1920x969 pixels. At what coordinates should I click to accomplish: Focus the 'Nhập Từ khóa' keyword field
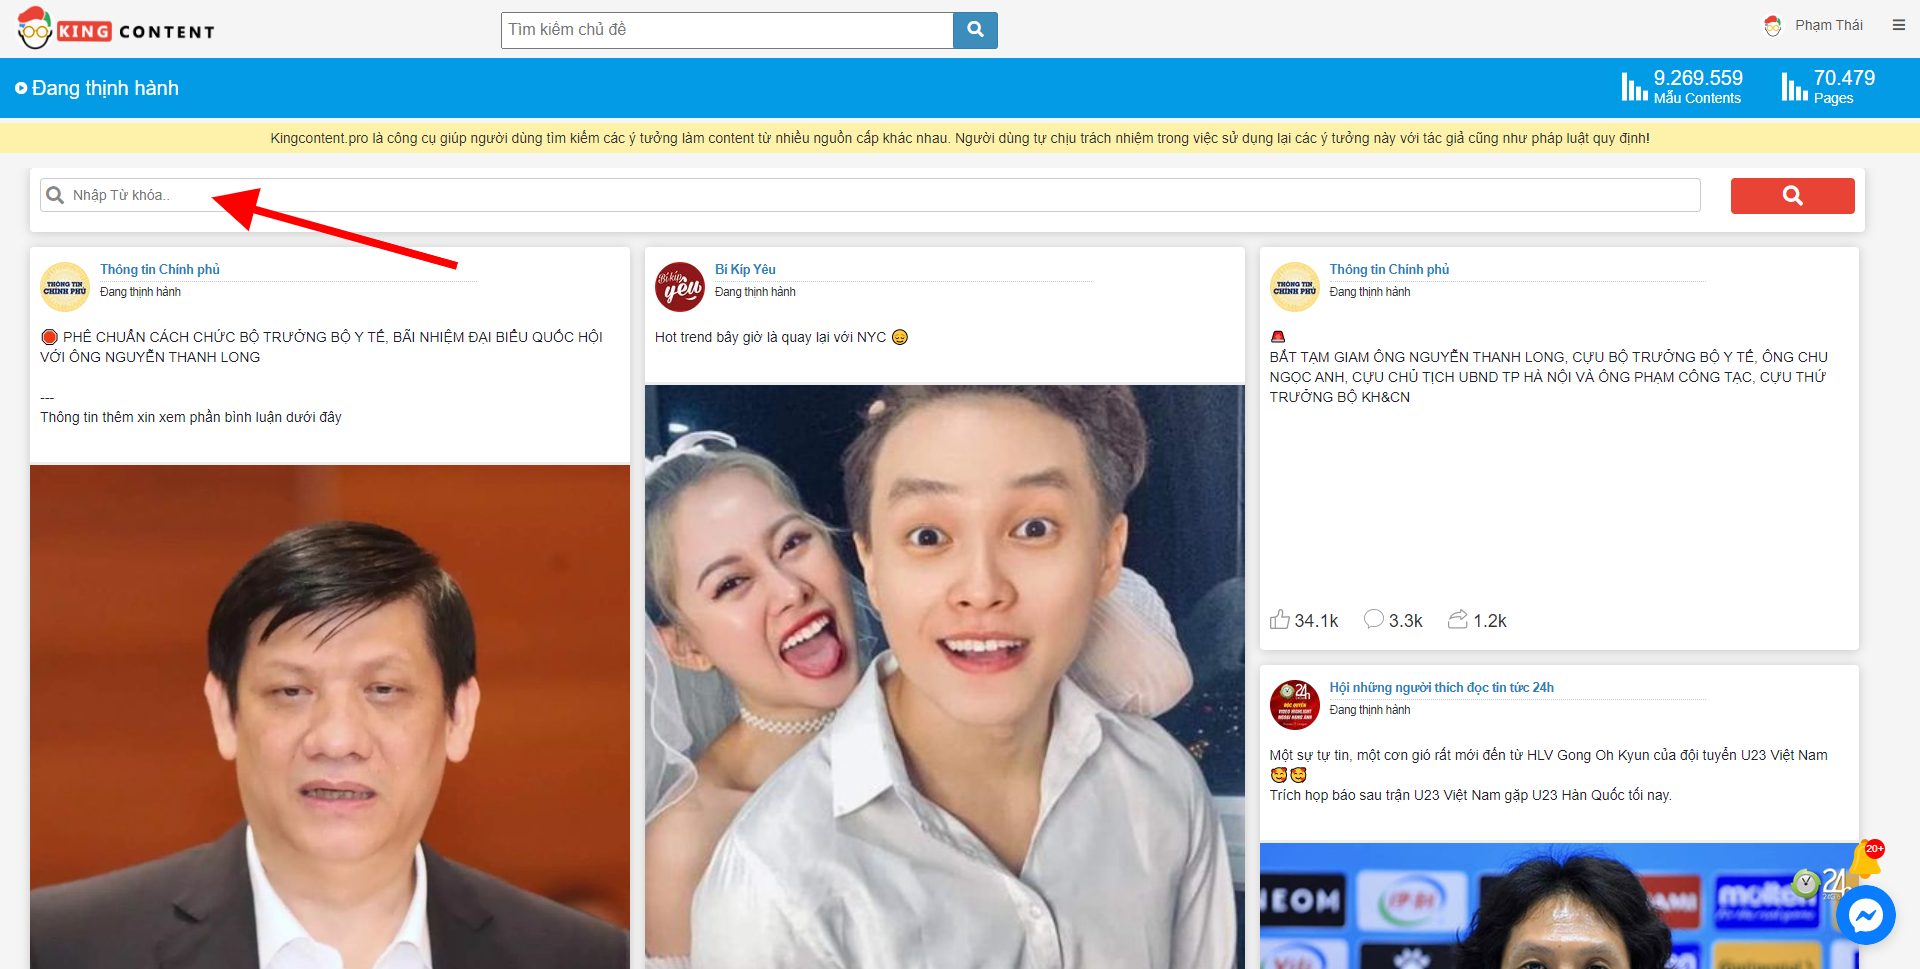pyautogui.click(x=870, y=195)
